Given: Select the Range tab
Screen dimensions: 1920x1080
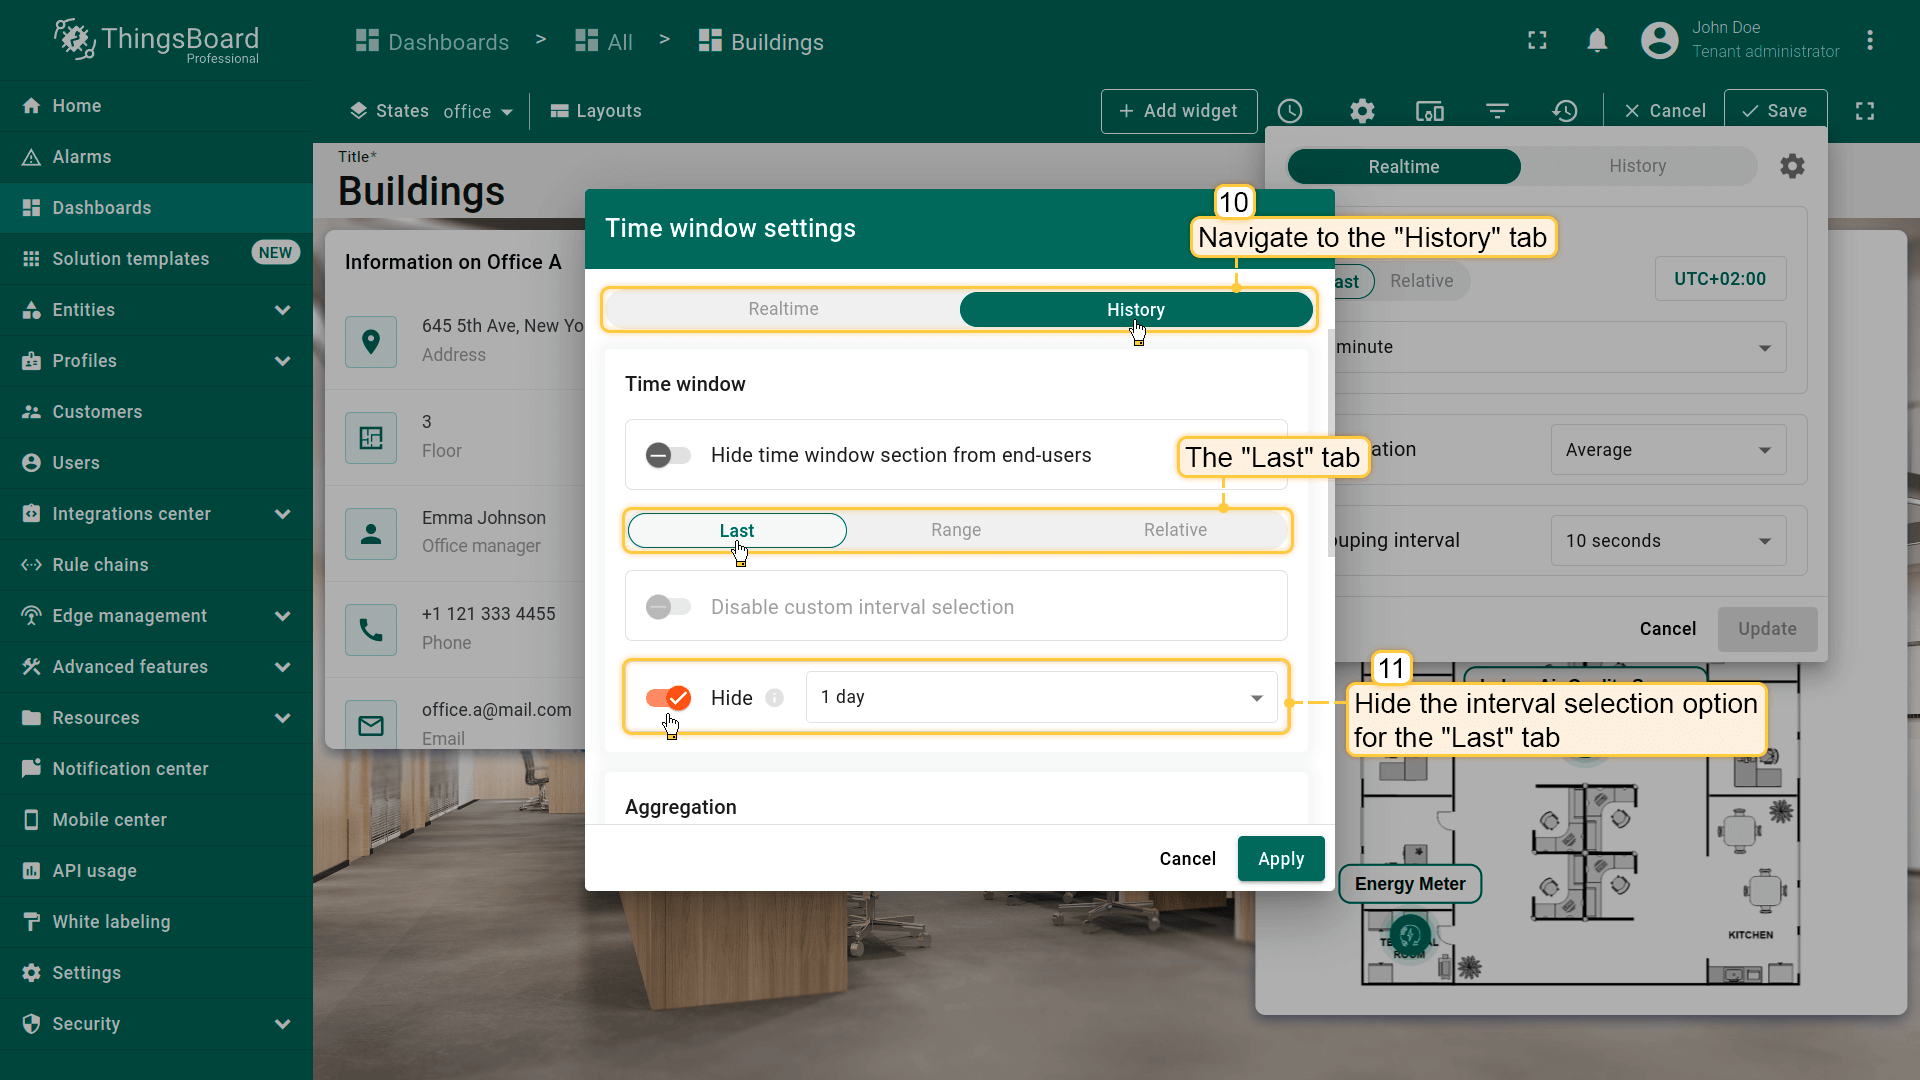Looking at the screenshot, I should point(956,530).
